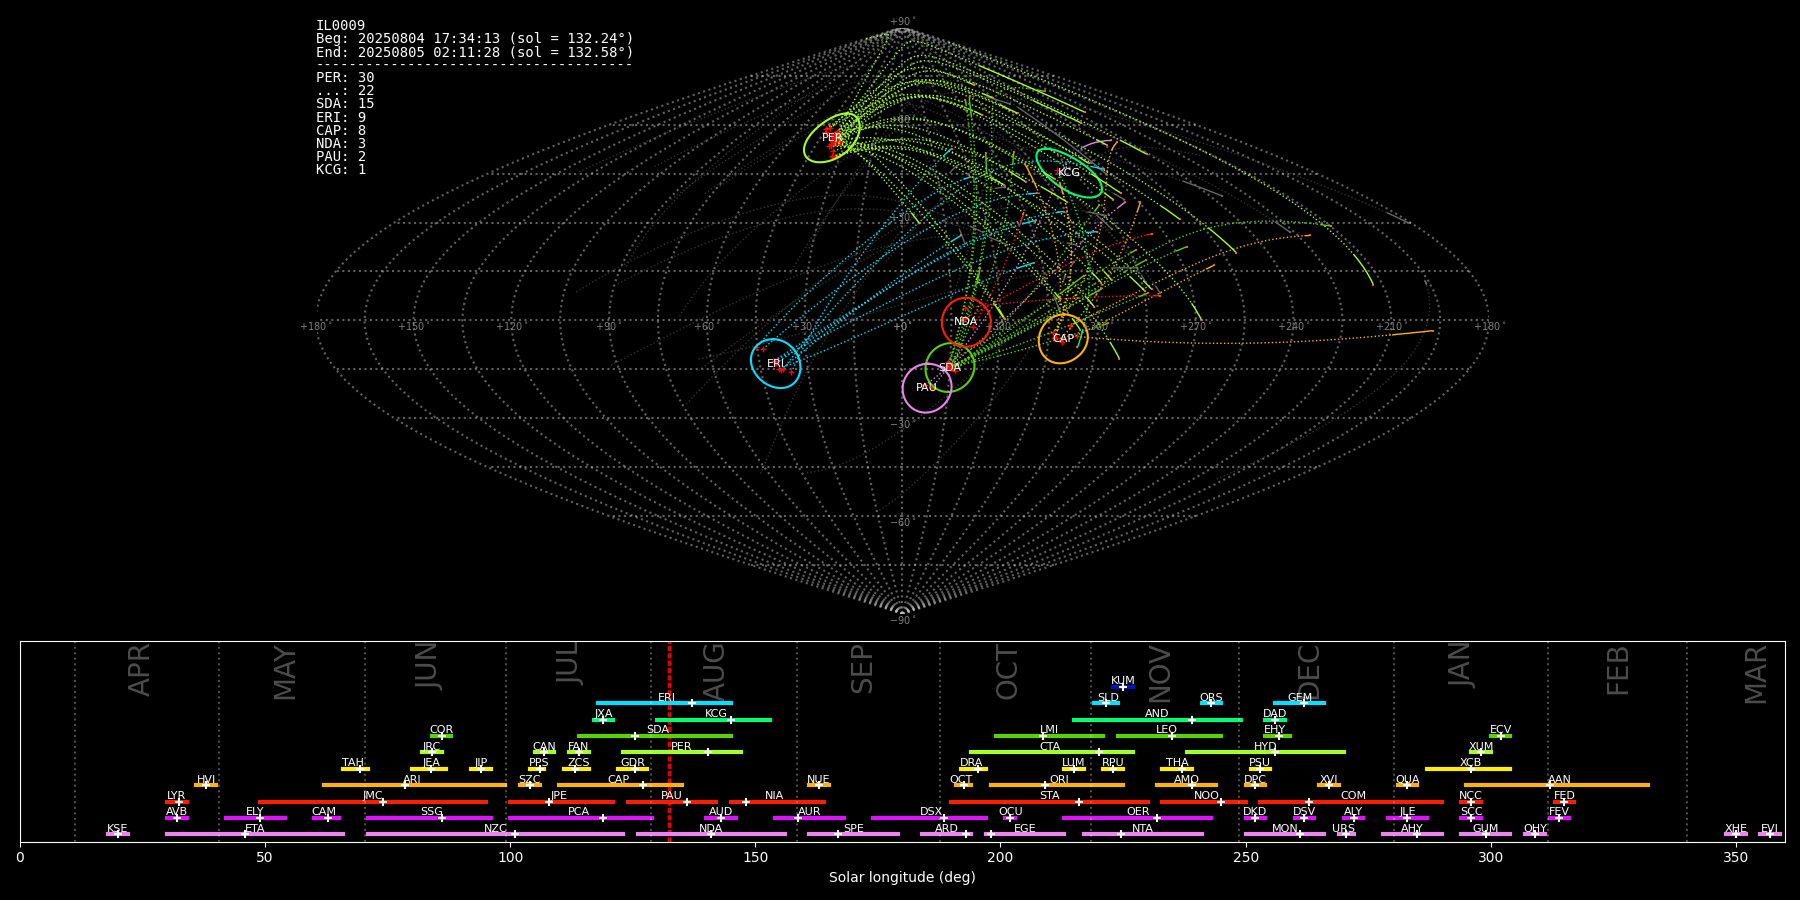1800x900 pixels.
Task: Click the SPE shower bar in timeline
Action: [853, 834]
